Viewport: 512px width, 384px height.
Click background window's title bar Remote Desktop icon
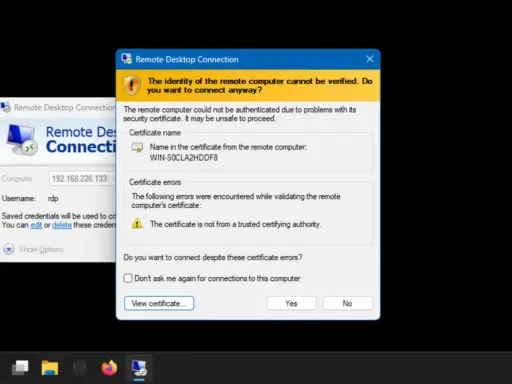pos(6,107)
